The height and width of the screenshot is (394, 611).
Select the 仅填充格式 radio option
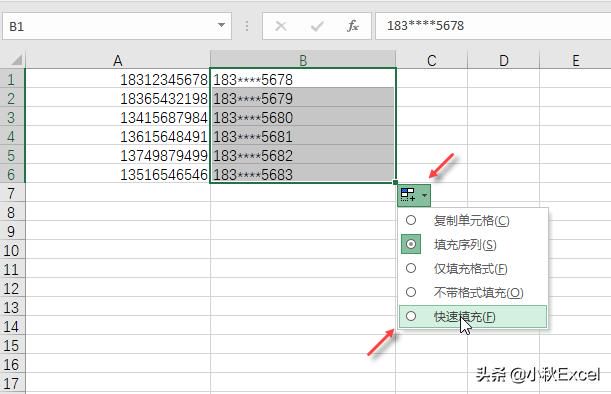coord(411,269)
